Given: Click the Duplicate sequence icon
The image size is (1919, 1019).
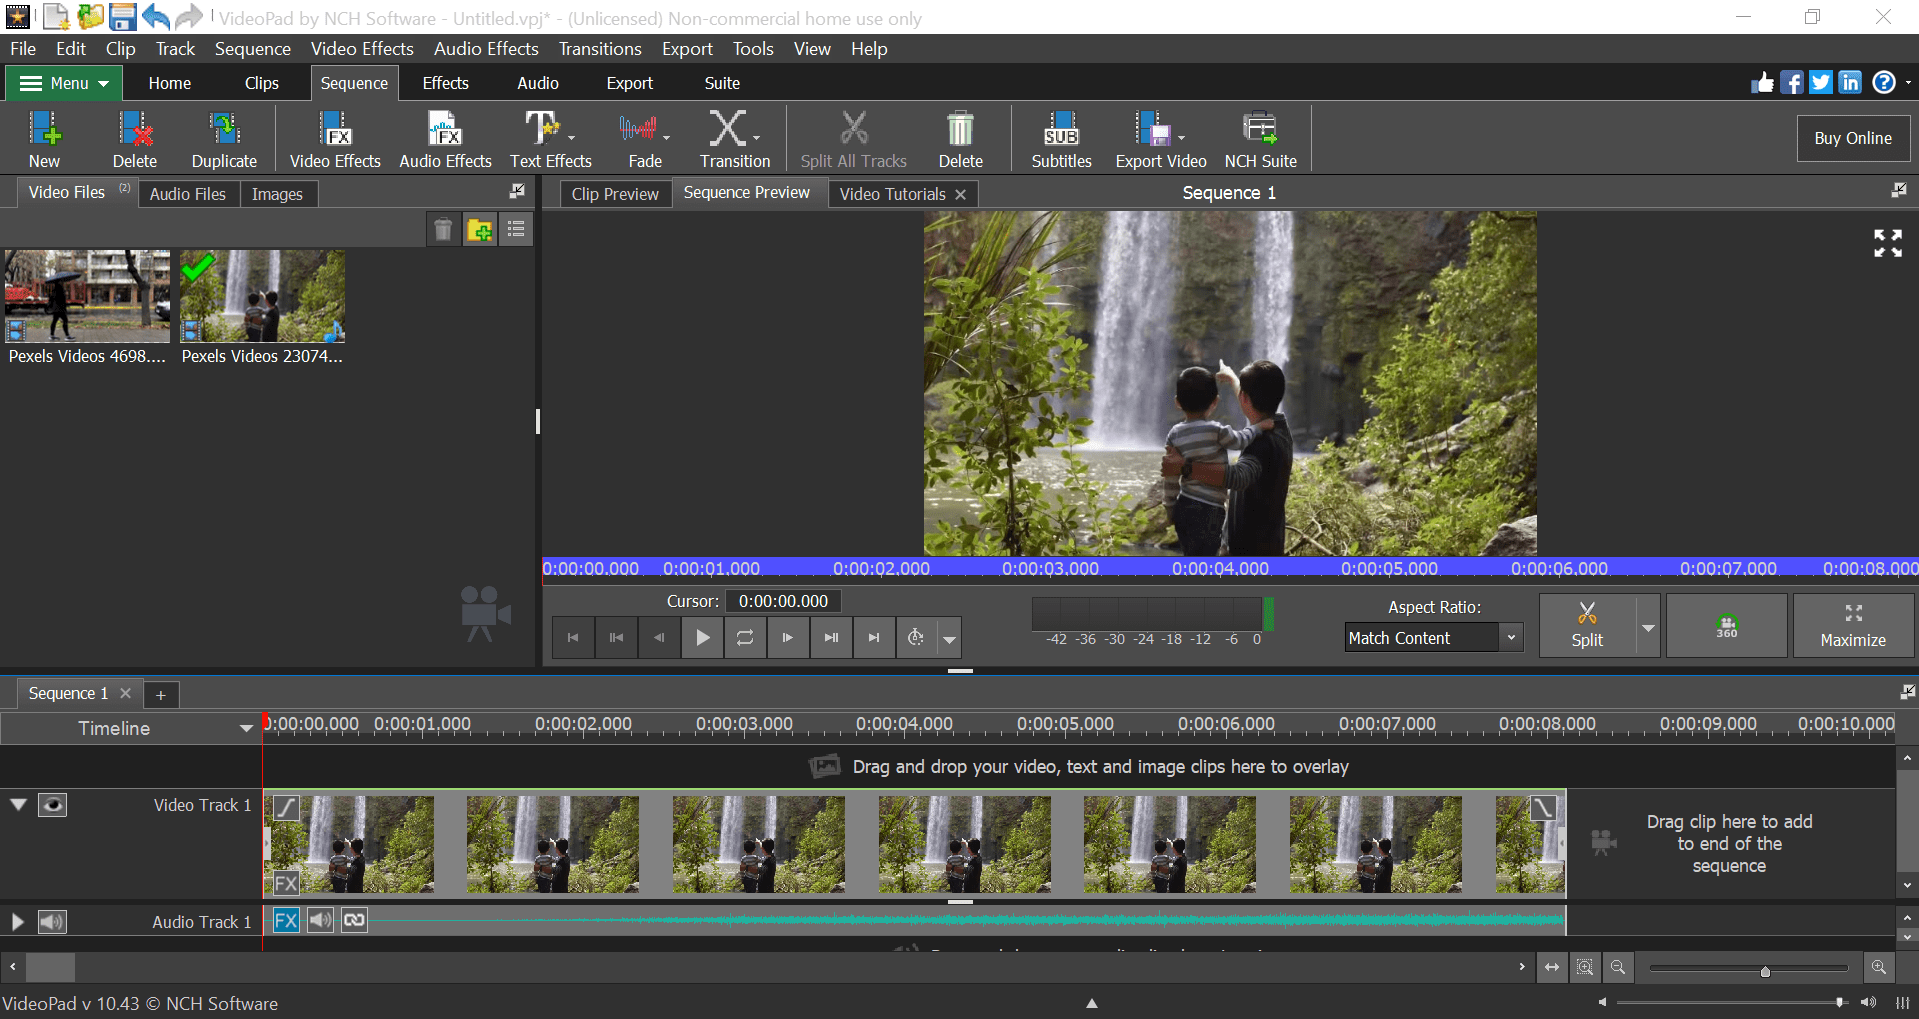Looking at the screenshot, I should [x=224, y=139].
